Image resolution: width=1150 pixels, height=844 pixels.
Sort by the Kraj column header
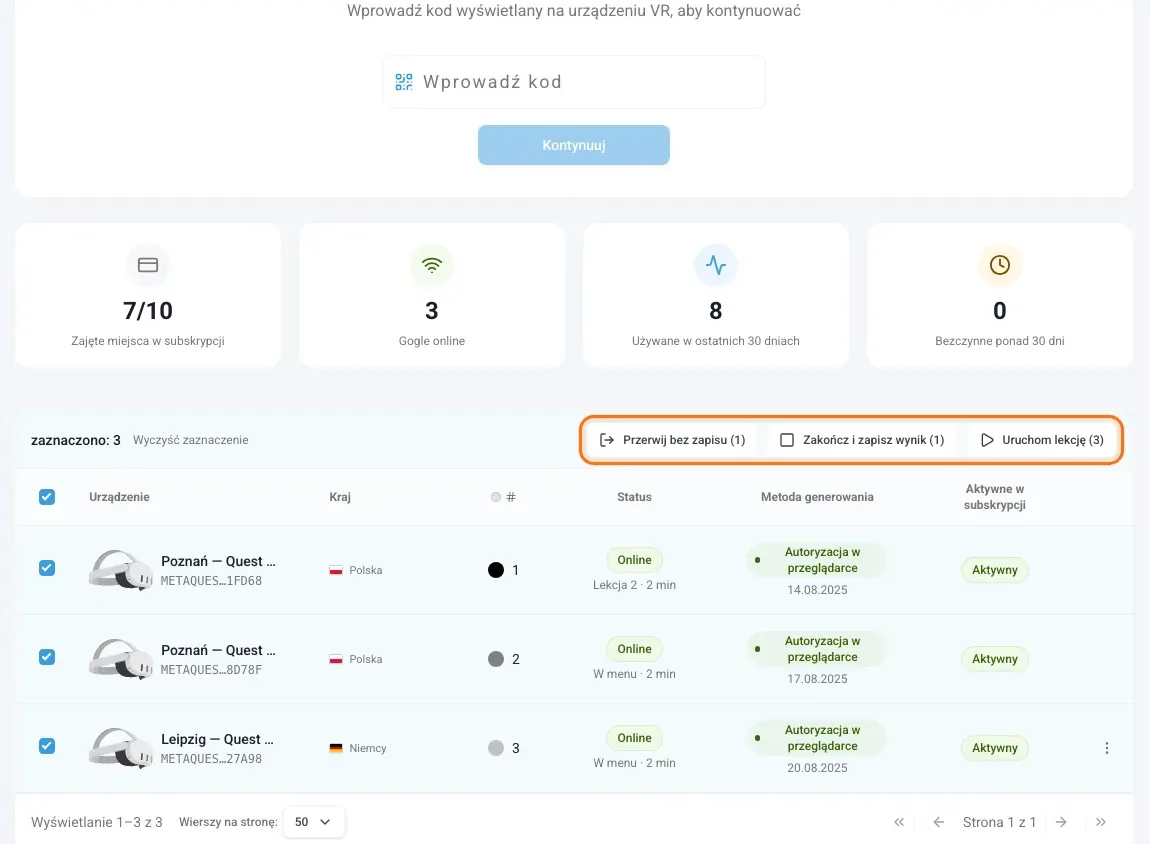pos(340,496)
